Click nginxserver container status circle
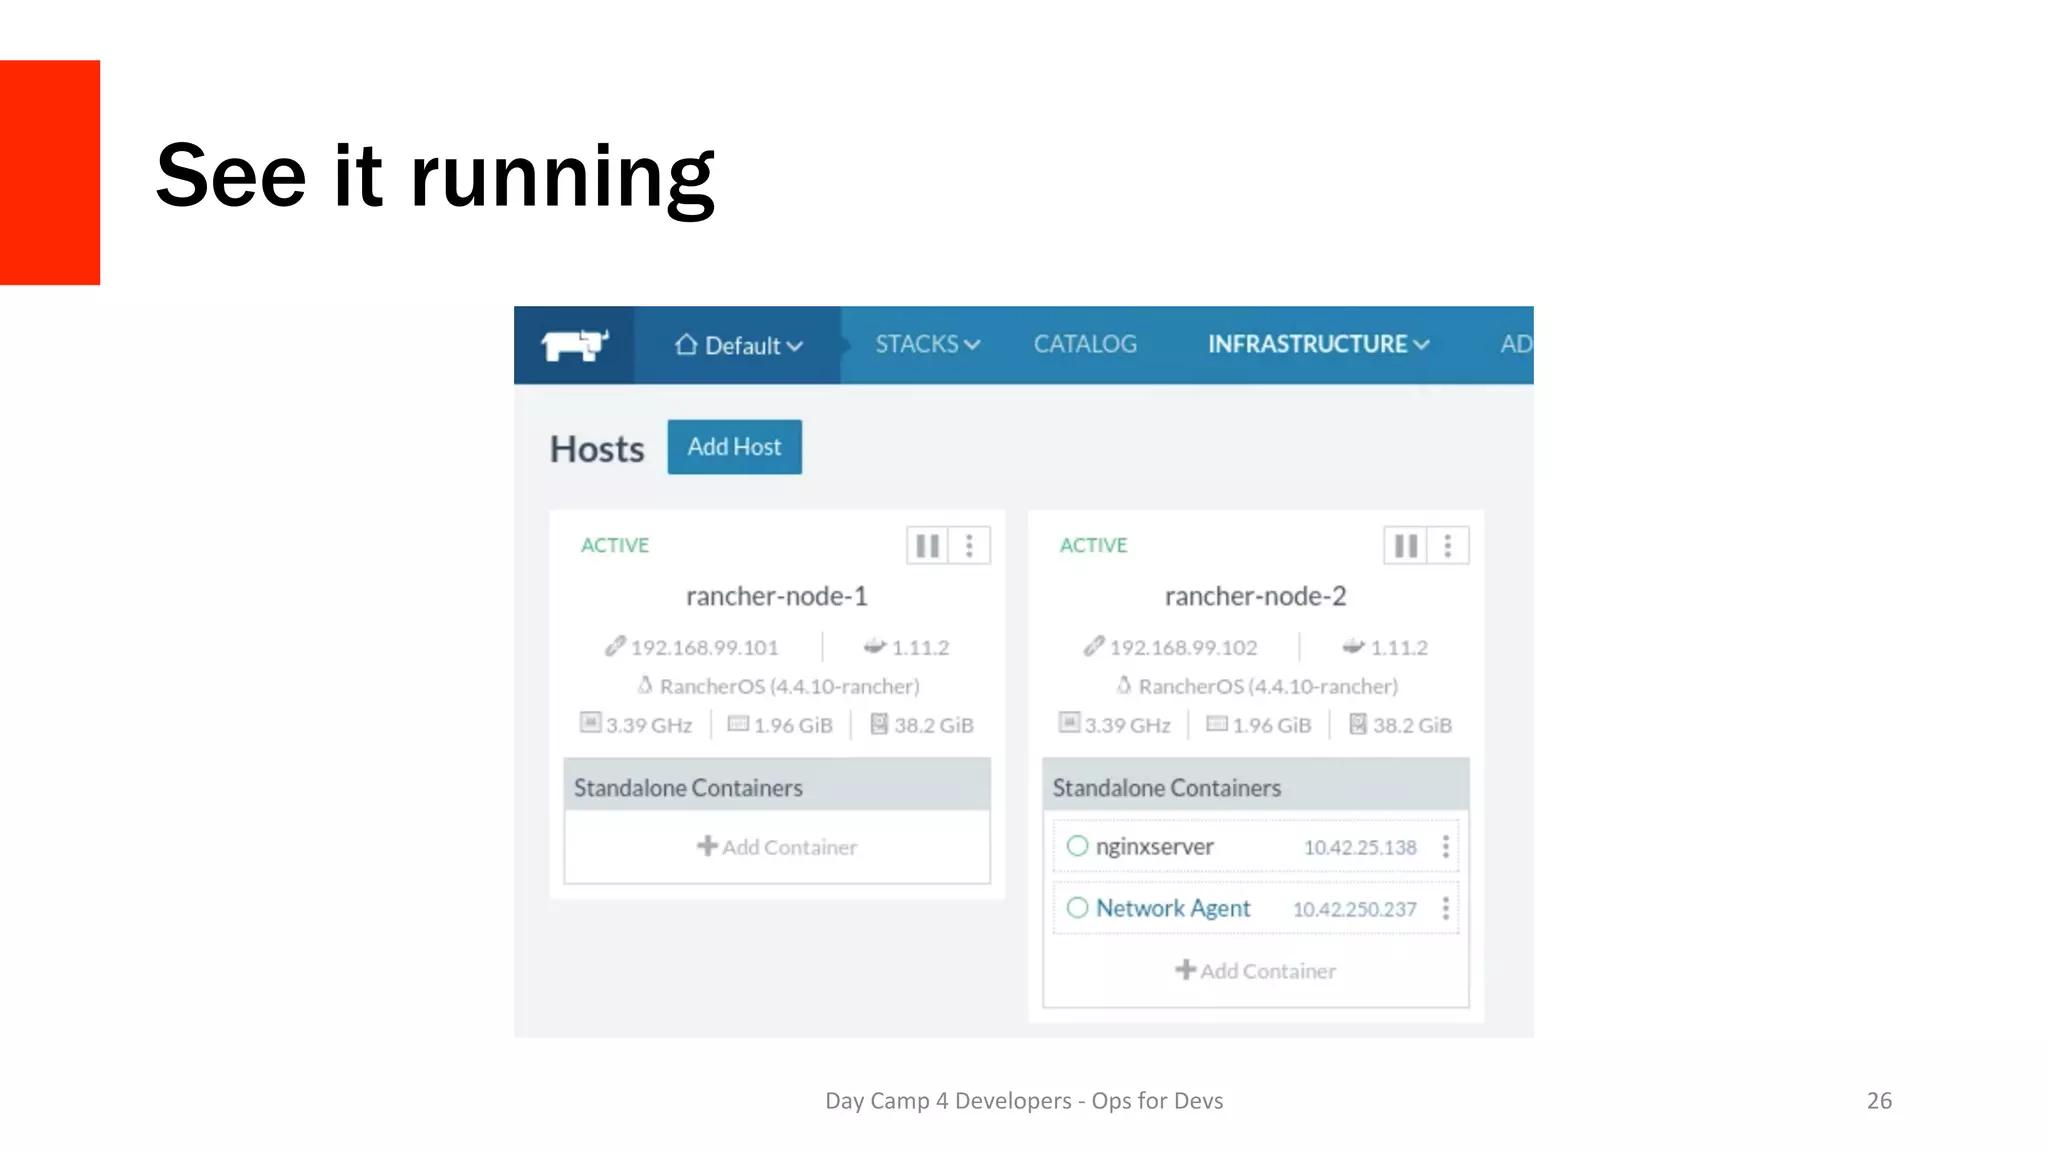The width and height of the screenshot is (2048, 1152). (1077, 846)
